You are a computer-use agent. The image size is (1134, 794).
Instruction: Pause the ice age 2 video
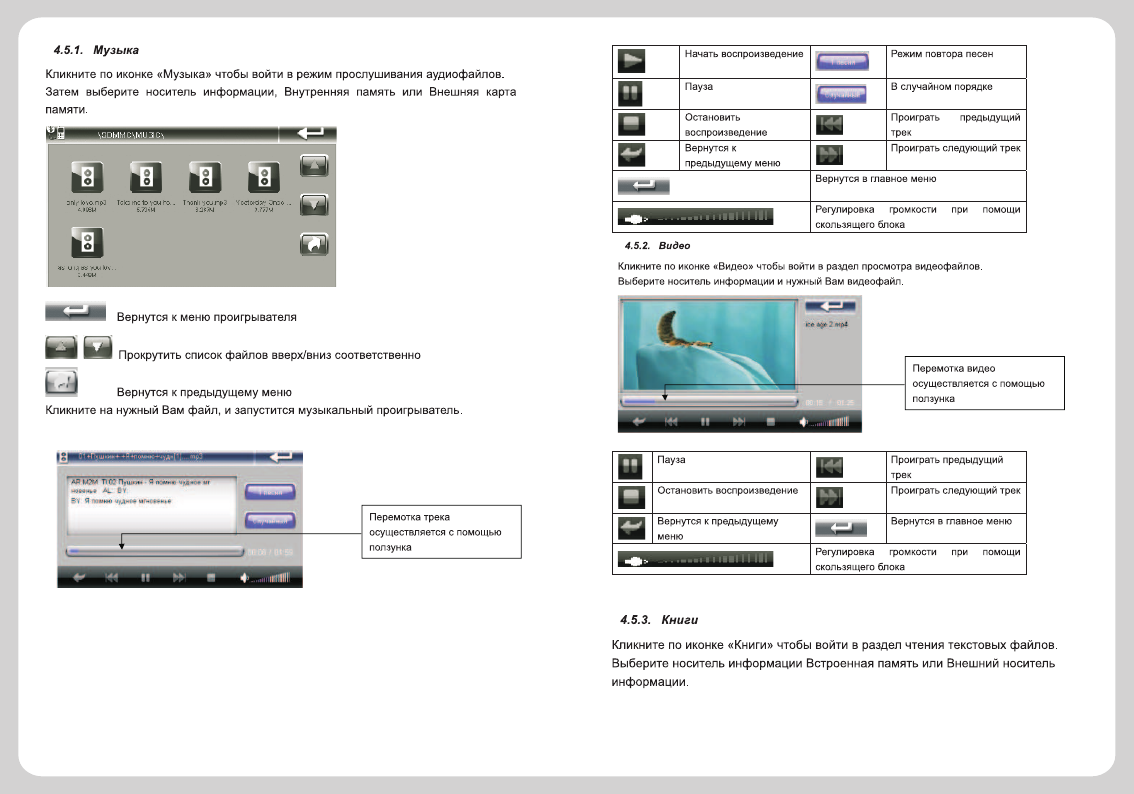pyautogui.click(x=705, y=422)
